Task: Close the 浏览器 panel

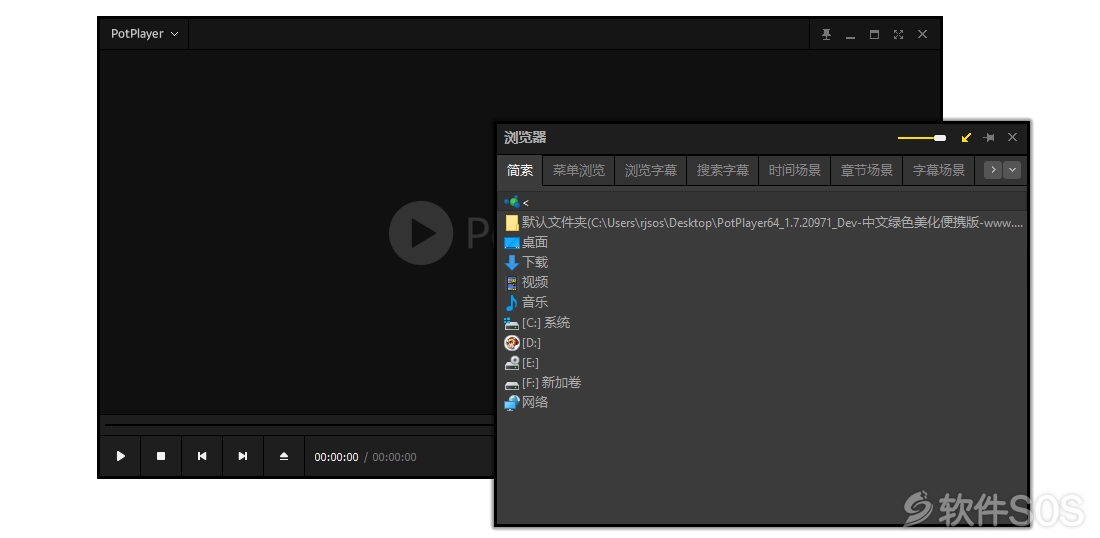Action: coord(1012,137)
